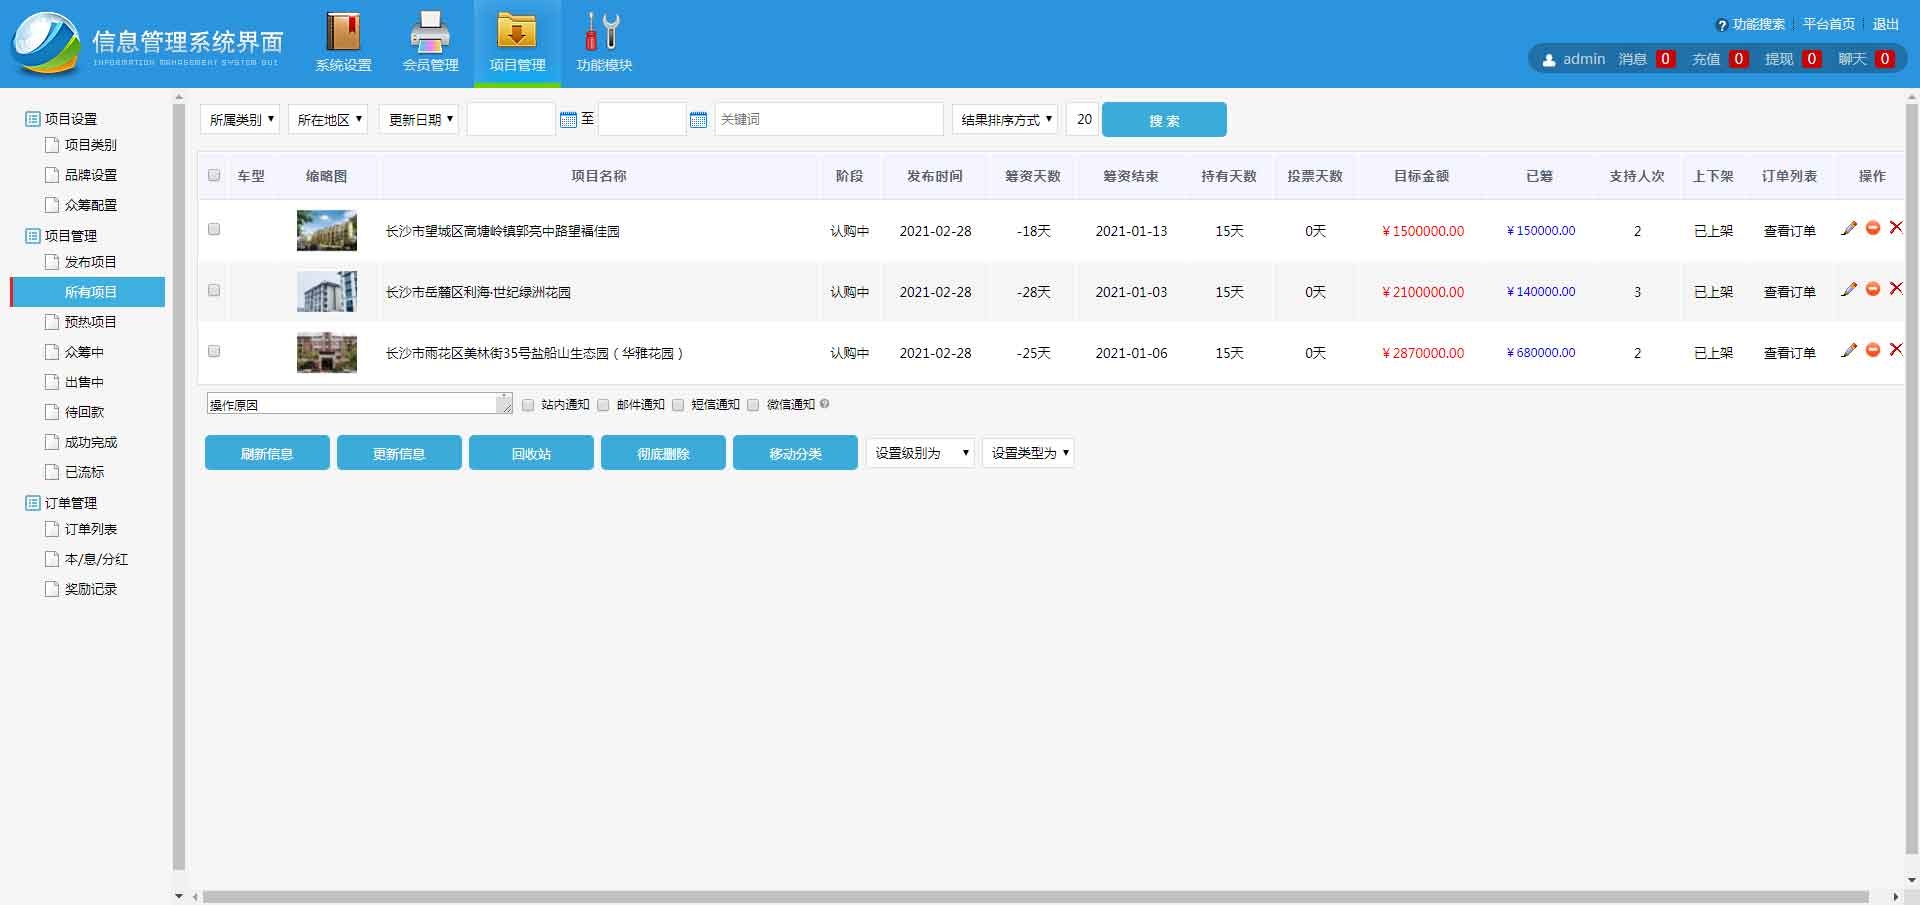Open the 设置级别为 dropdown

[x=920, y=453]
